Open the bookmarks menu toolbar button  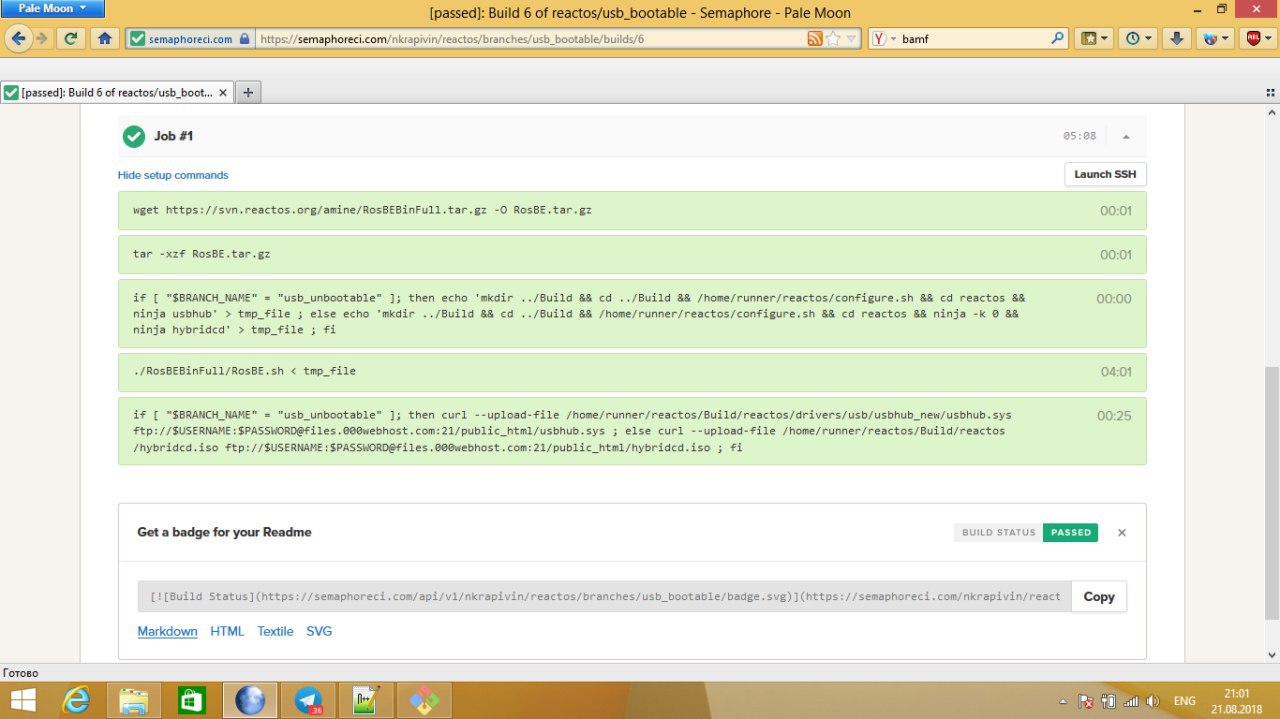tap(1094, 39)
